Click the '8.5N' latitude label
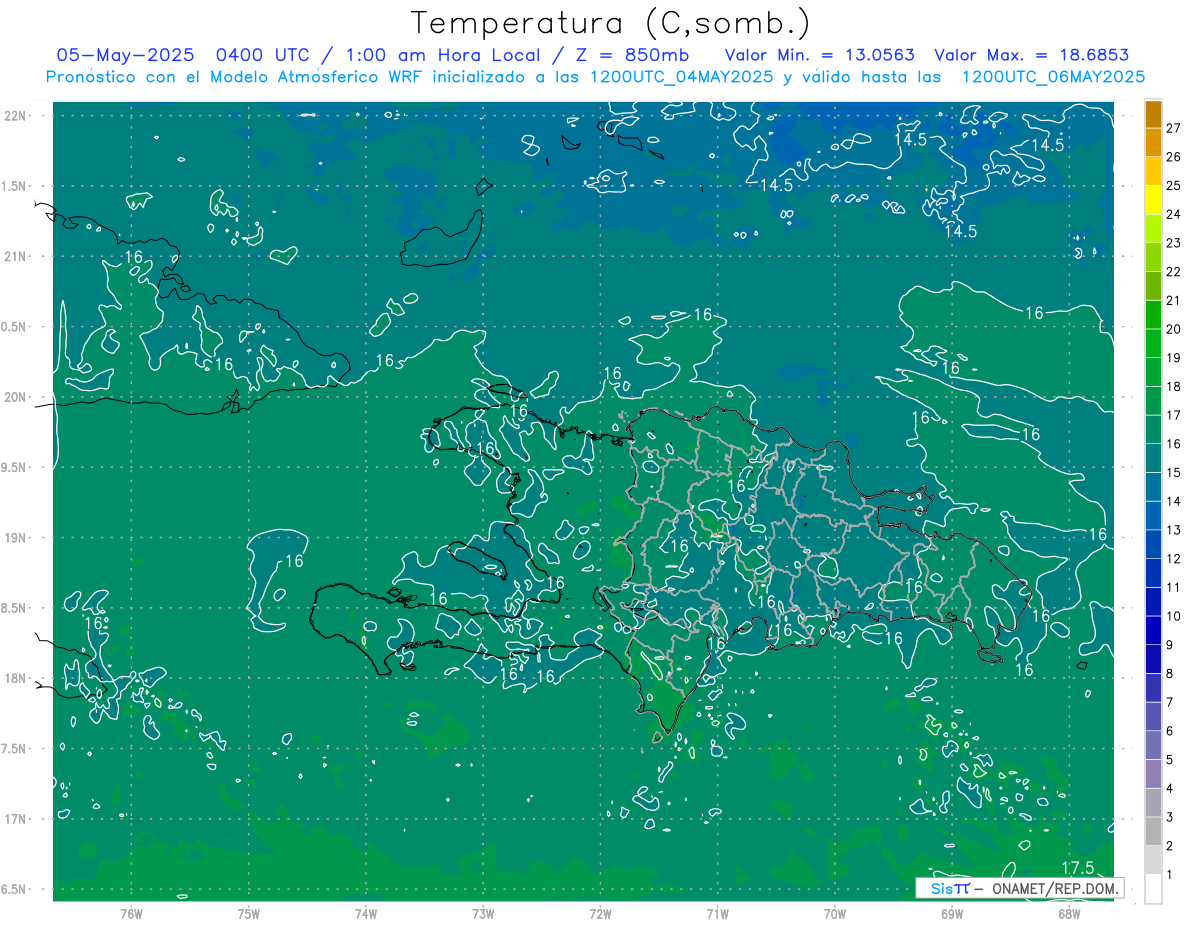 pyautogui.click(x=15, y=608)
